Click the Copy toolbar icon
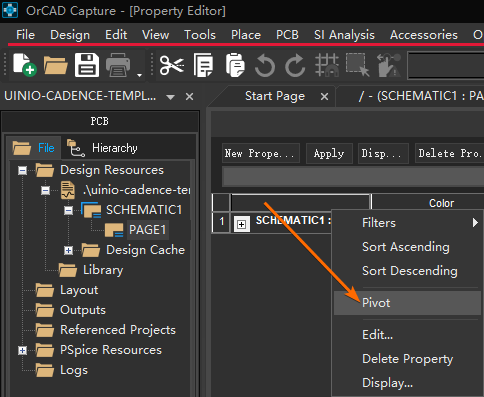The height and width of the screenshot is (397, 484). (x=203, y=65)
